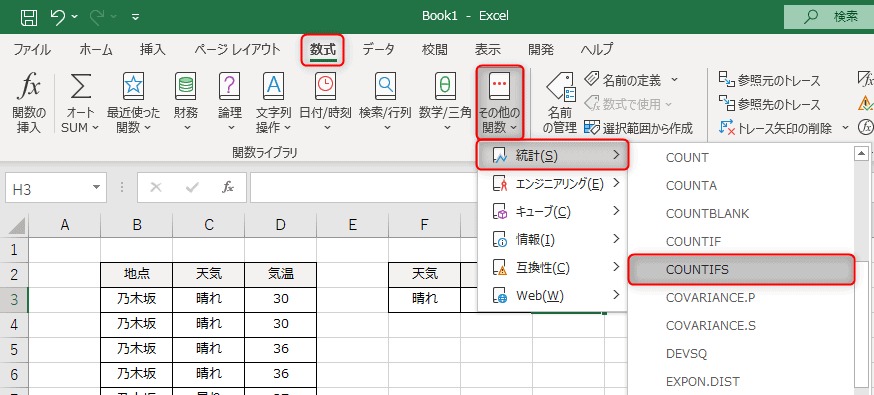874x395 pixels.
Task: Click the オート SUM sigma icon
Action: [x=80, y=86]
